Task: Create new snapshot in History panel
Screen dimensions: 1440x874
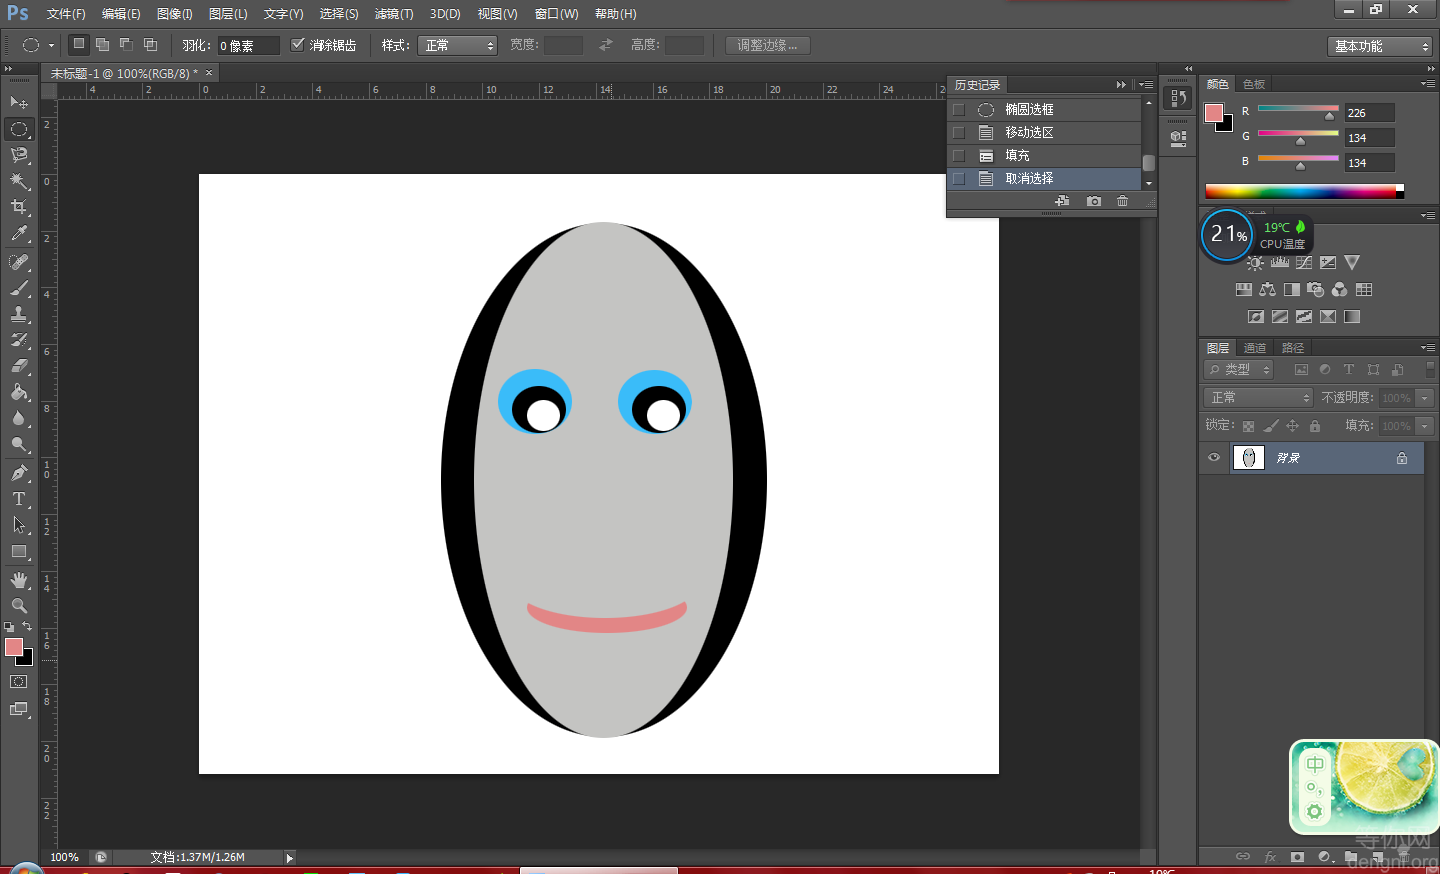Action: 1094,201
